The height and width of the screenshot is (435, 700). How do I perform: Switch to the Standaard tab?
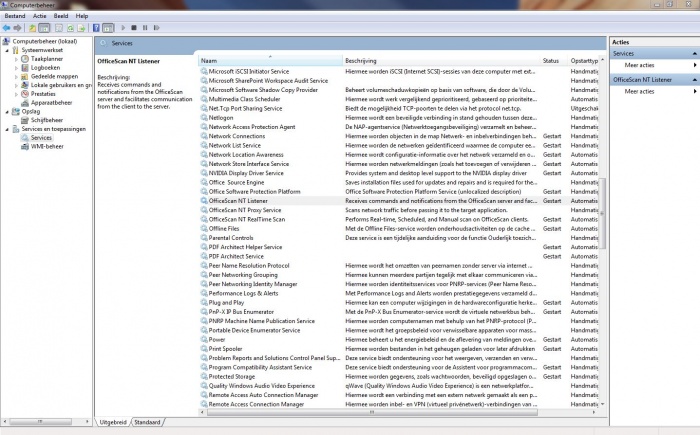[x=147, y=422]
